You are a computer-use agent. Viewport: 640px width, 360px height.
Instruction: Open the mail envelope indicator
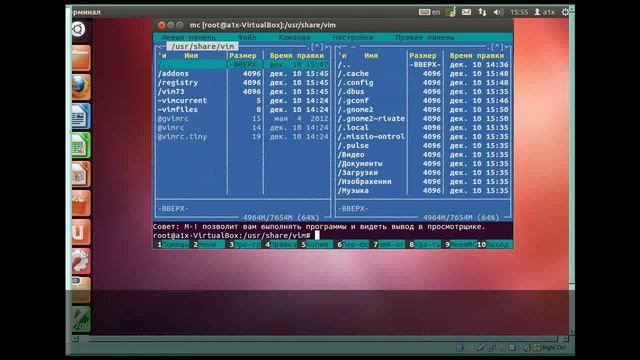point(466,12)
